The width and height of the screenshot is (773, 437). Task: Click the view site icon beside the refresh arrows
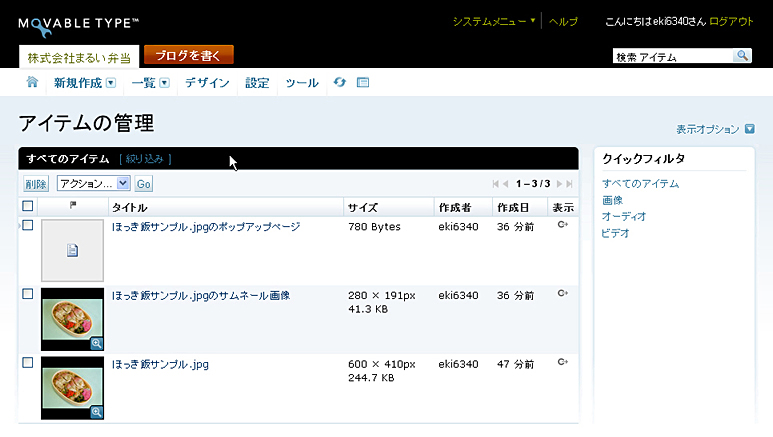coord(362,82)
